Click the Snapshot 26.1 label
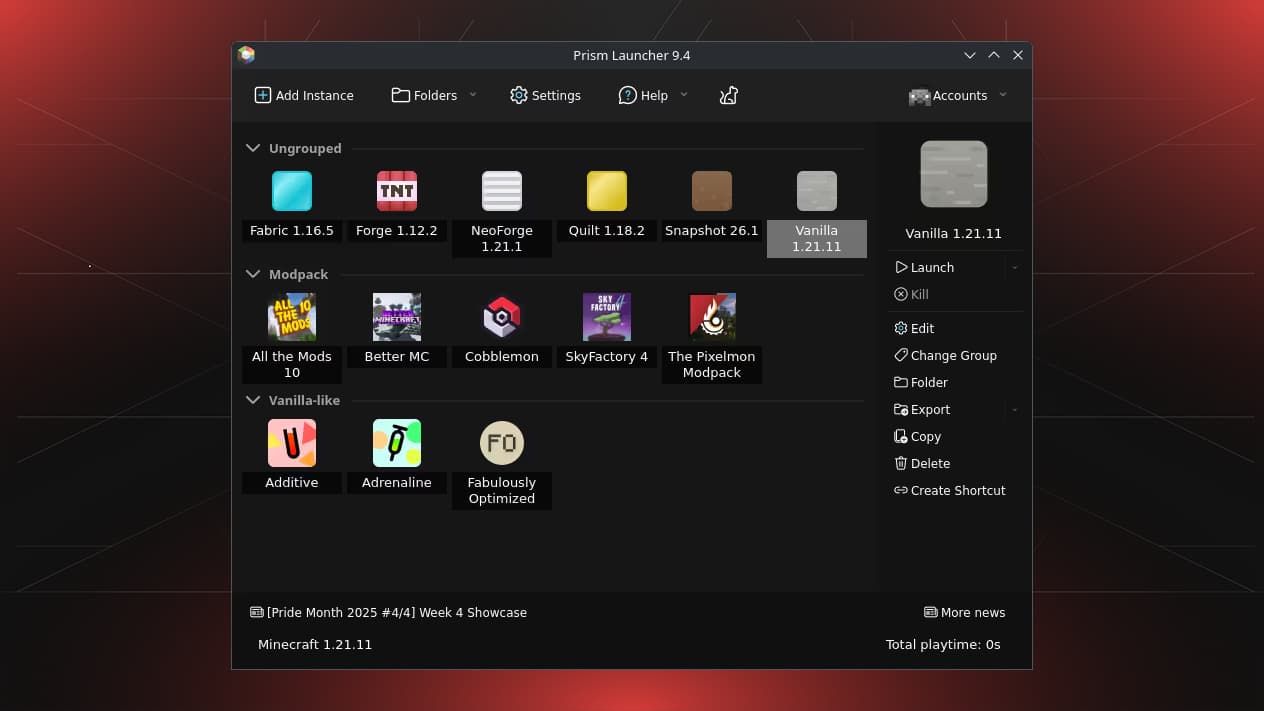Image resolution: width=1264 pixels, height=711 pixels. [x=712, y=230]
